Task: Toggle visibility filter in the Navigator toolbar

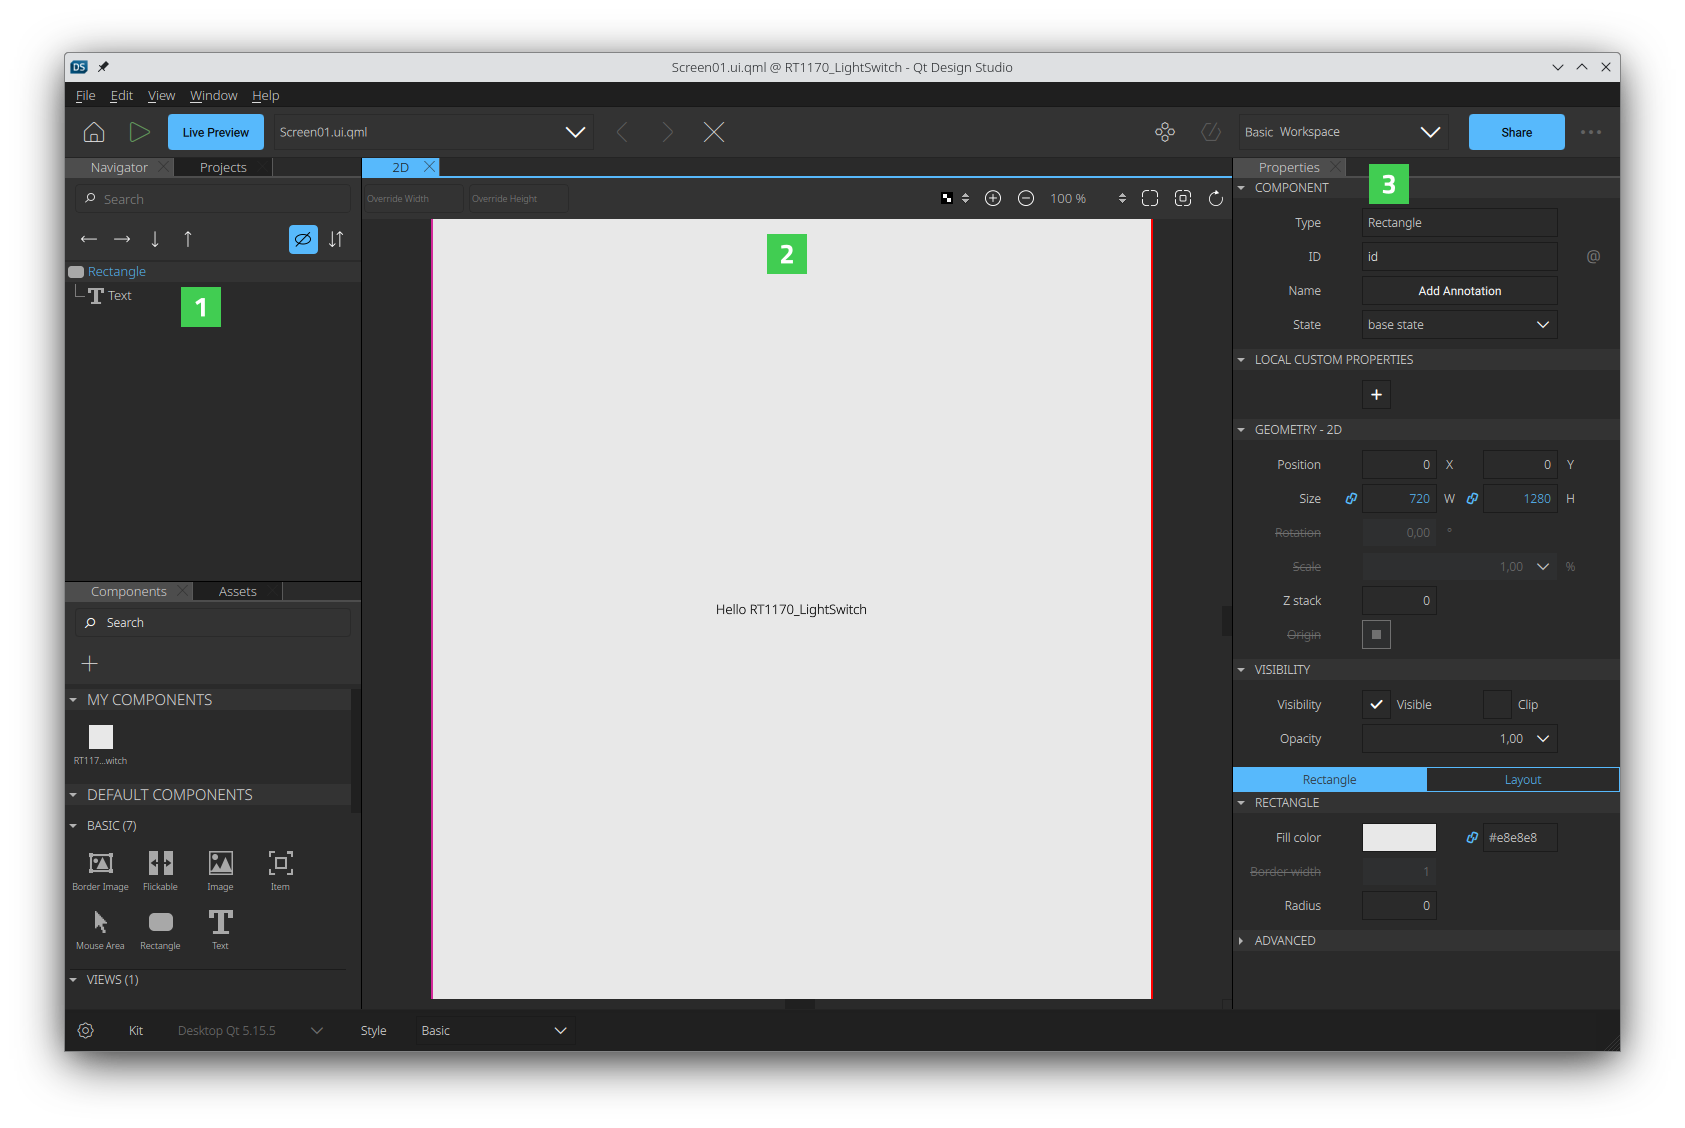Action: tap(303, 239)
